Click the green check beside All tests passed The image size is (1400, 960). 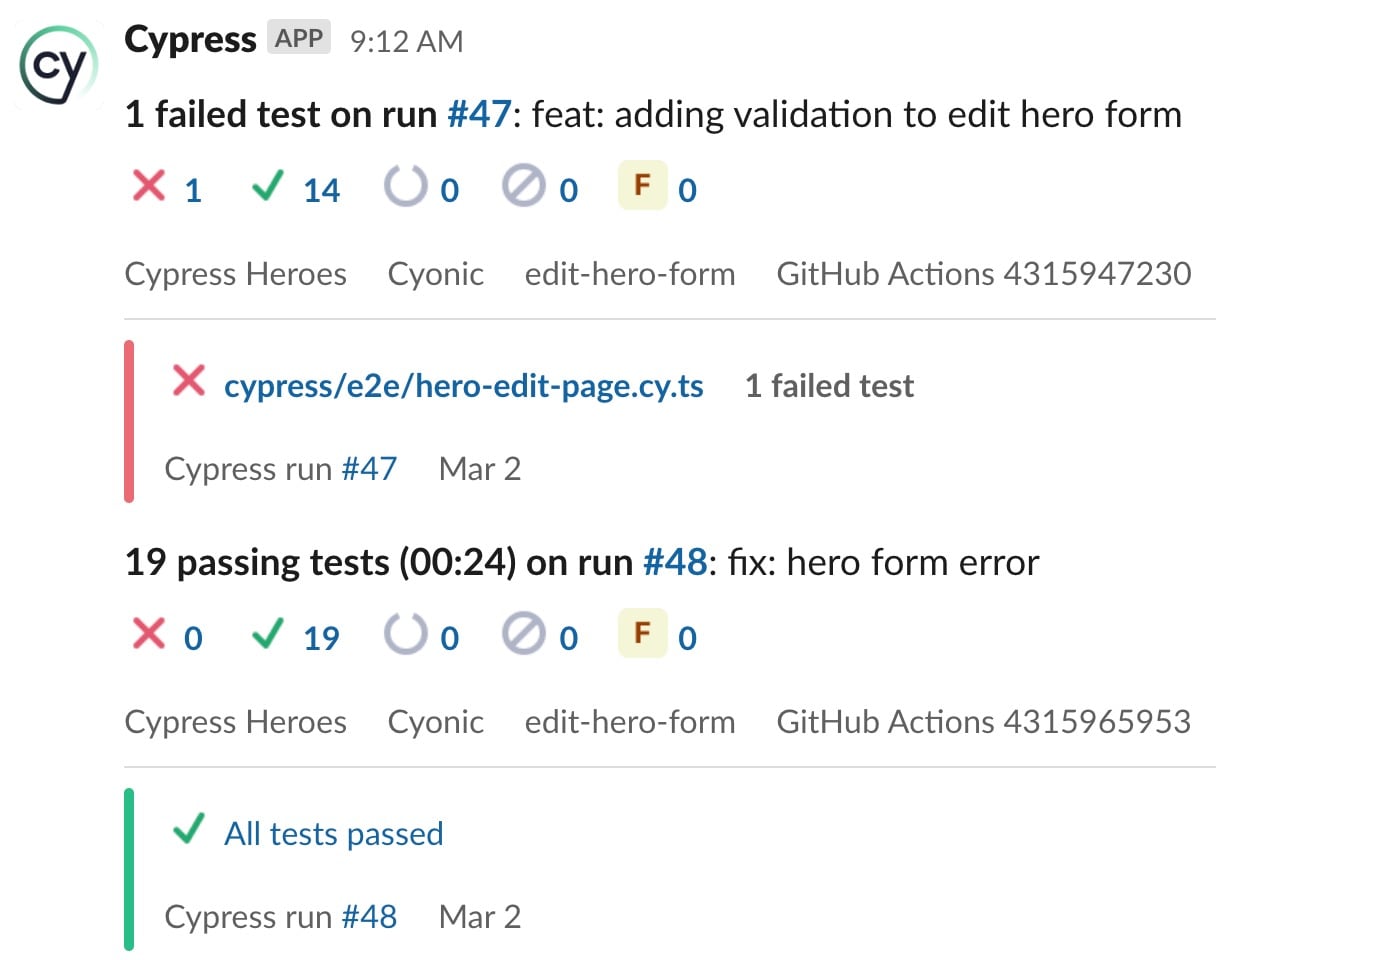pos(188,830)
